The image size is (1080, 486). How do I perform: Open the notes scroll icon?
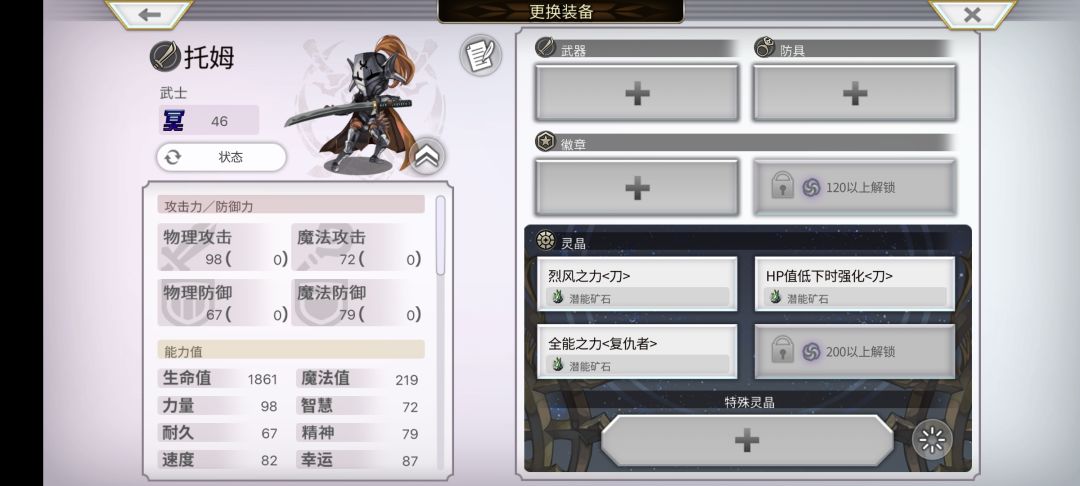pyautogui.click(x=480, y=56)
